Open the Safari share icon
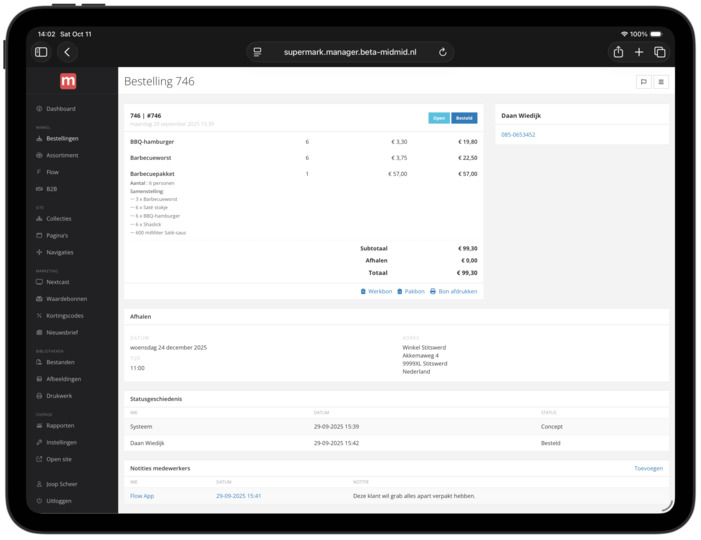The width and height of the screenshot is (701, 540). (617, 52)
